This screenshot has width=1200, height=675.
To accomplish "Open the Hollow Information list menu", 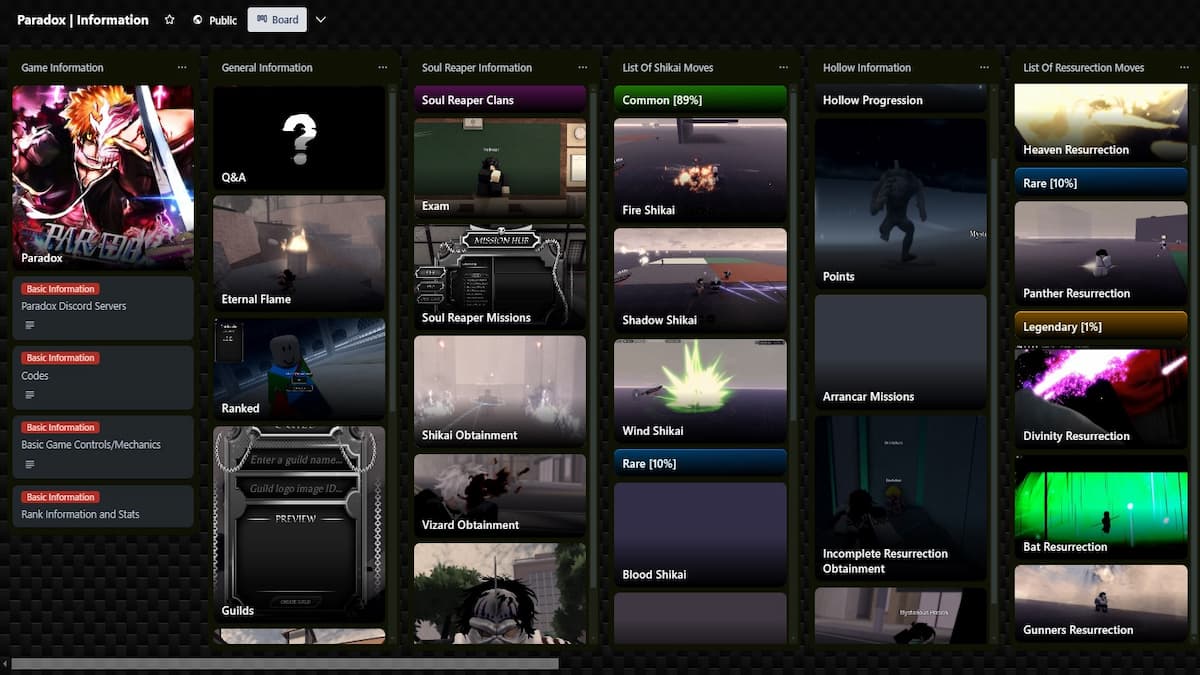I will point(983,67).
